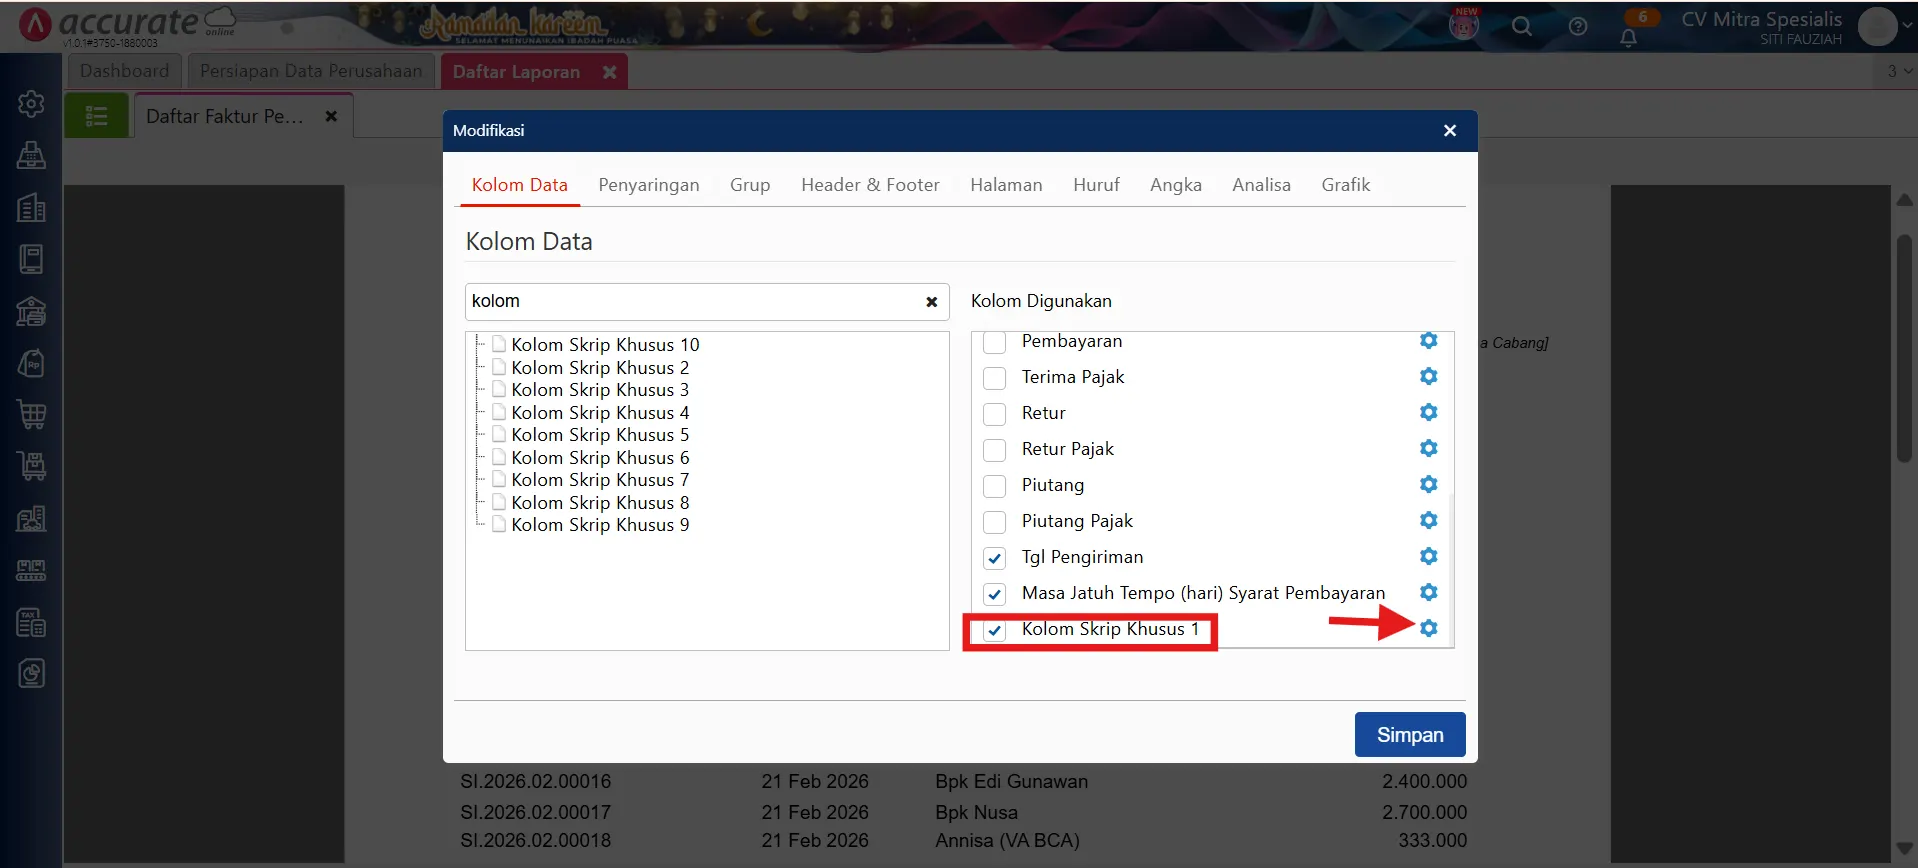
Task: Open the gear settings for Retur Pajak
Action: pyautogui.click(x=1428, y=448)
